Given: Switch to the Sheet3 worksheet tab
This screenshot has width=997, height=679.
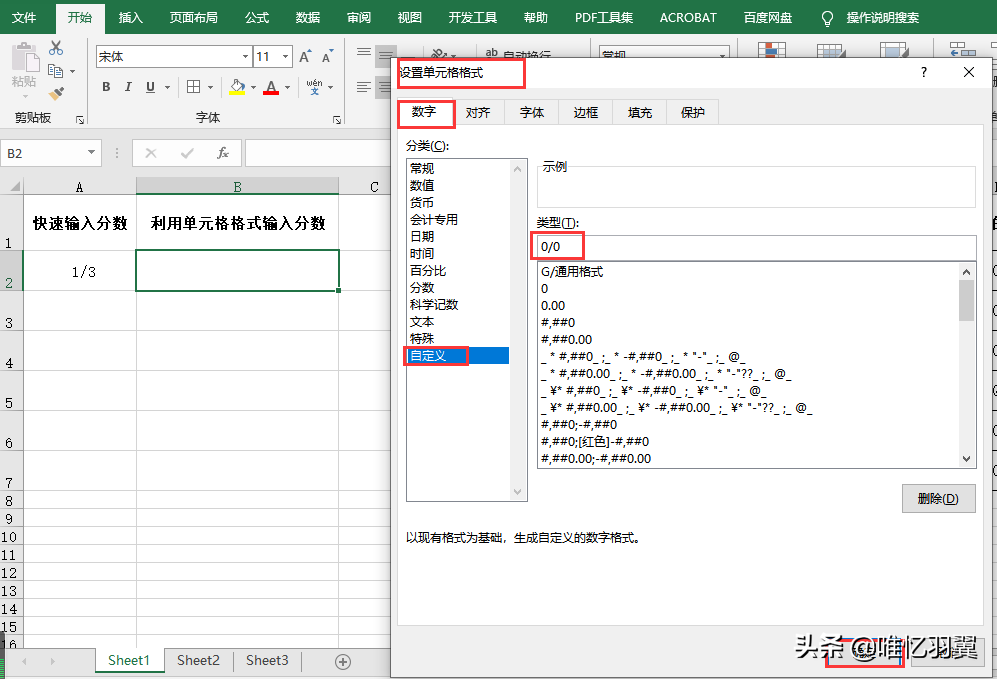Looking at the screenshot, I should pos(267,661).
